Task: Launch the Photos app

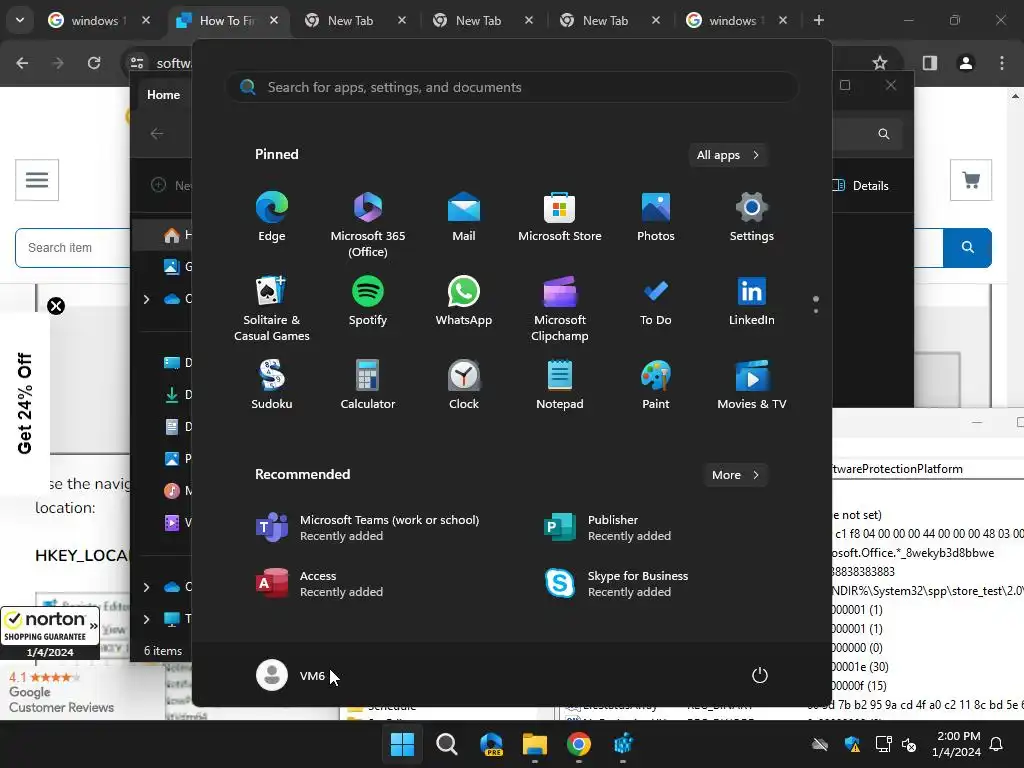Action: [x=656, y=217]
